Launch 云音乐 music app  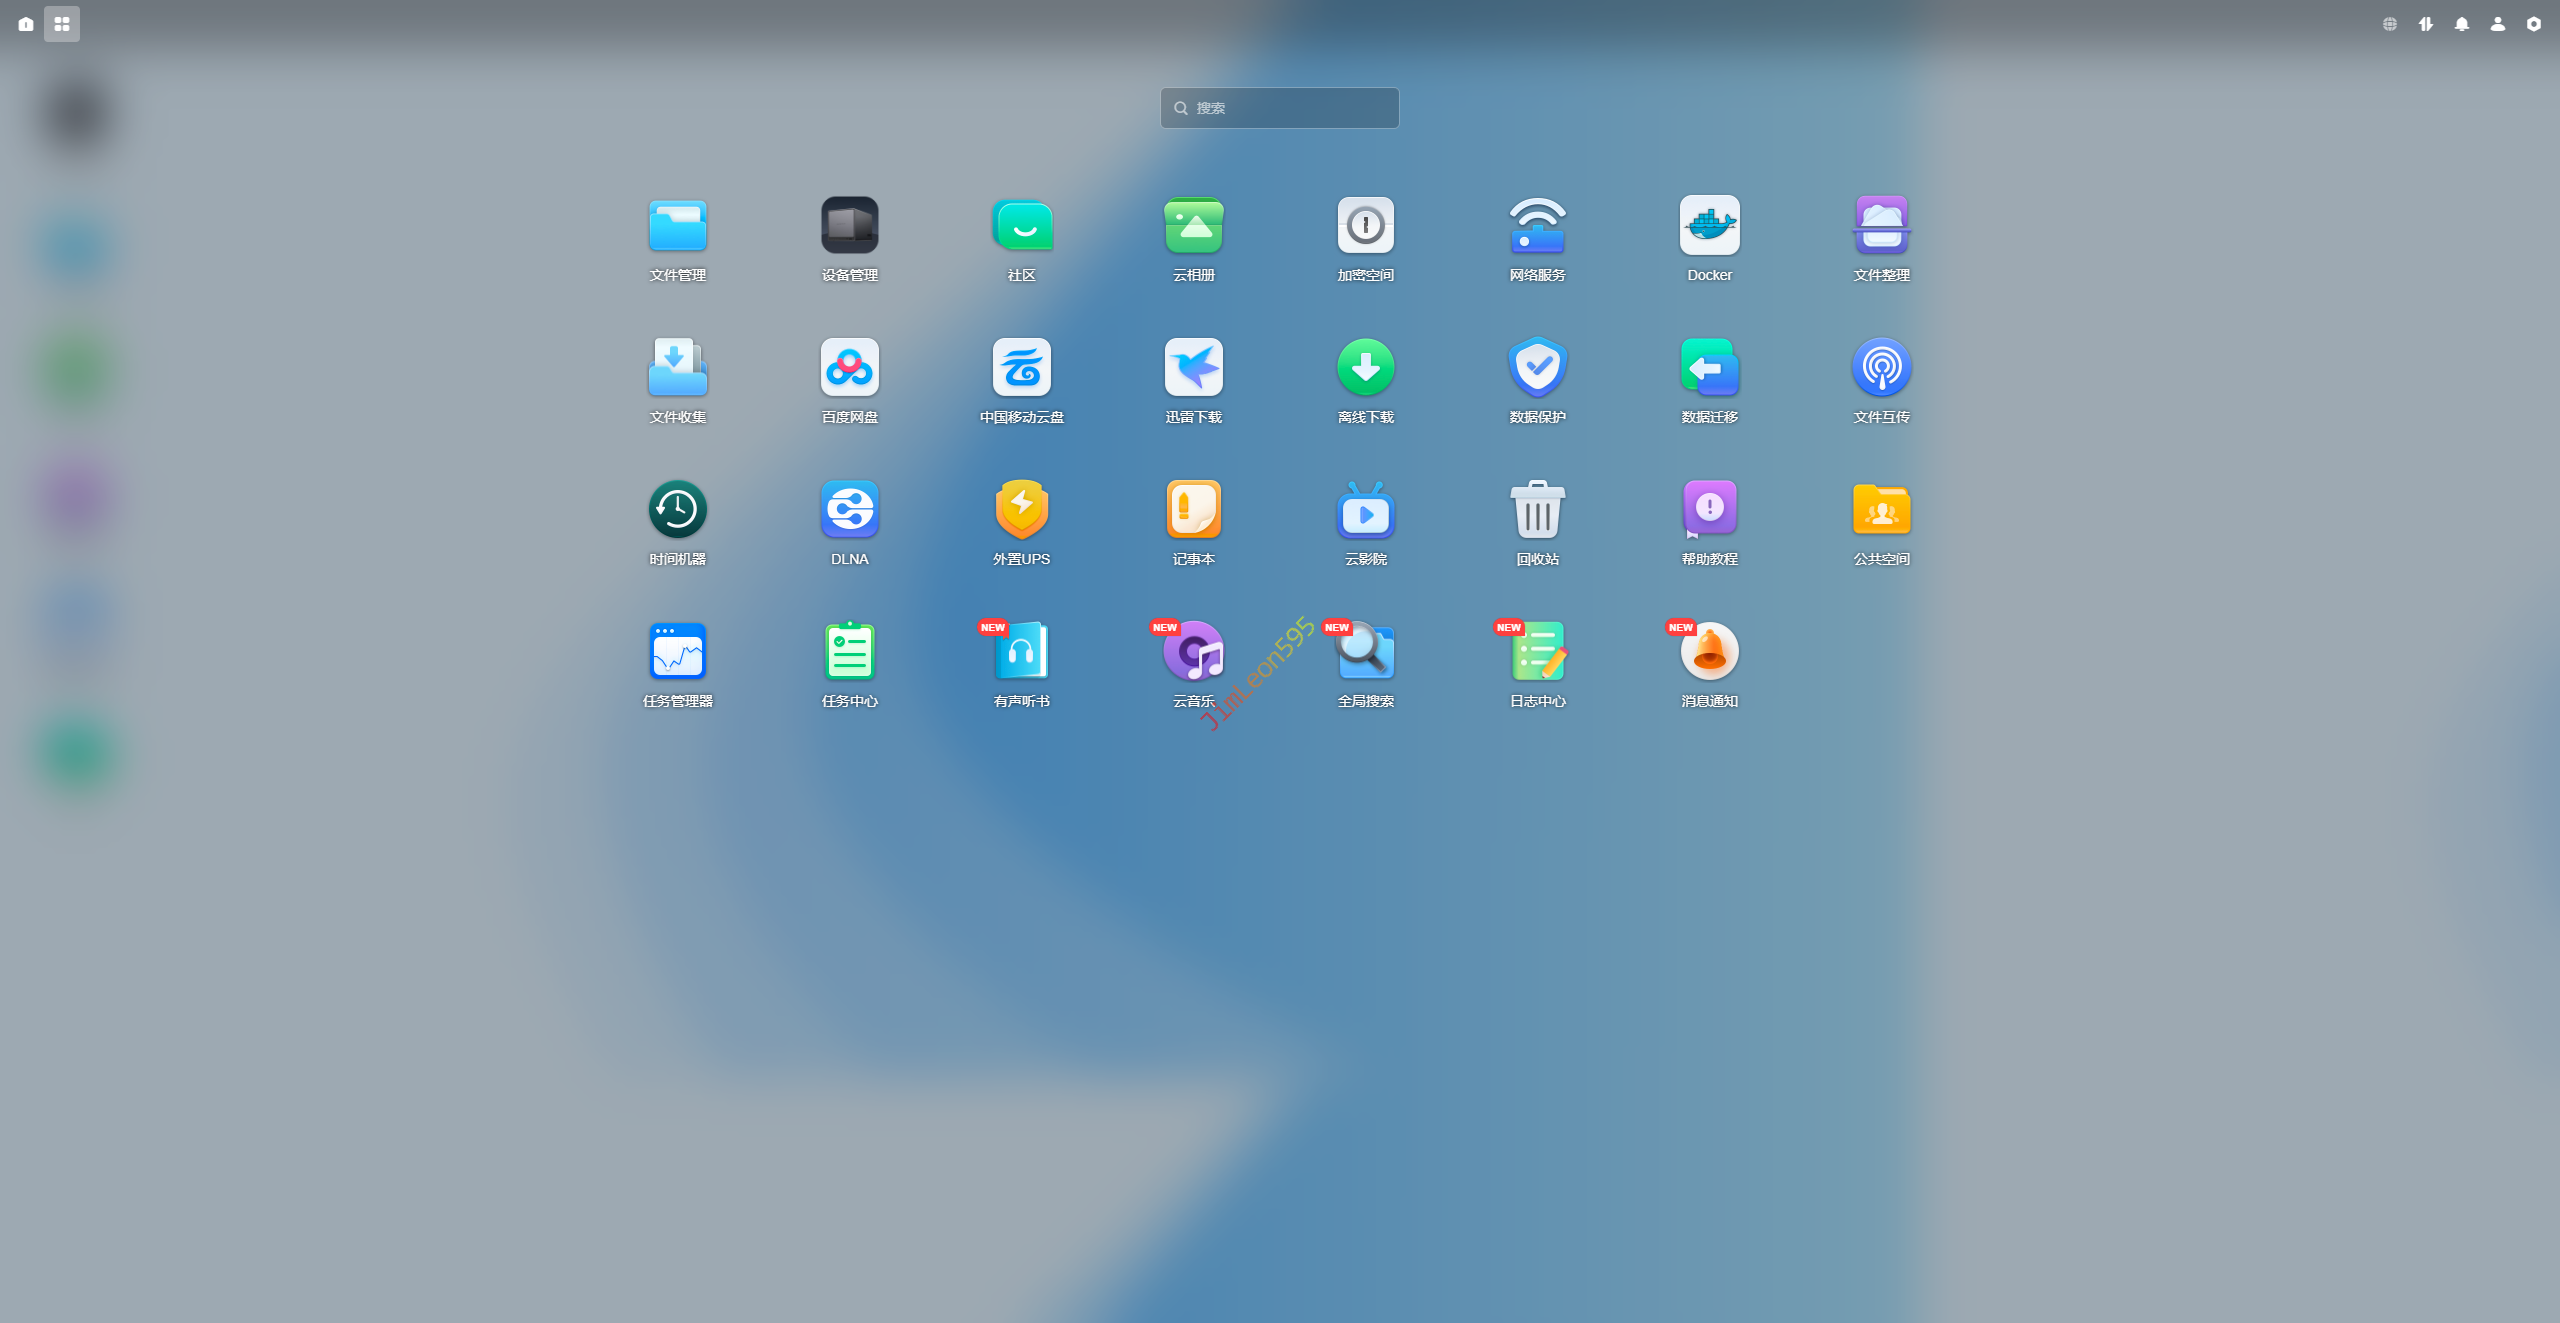click(x=1193, y=652)
